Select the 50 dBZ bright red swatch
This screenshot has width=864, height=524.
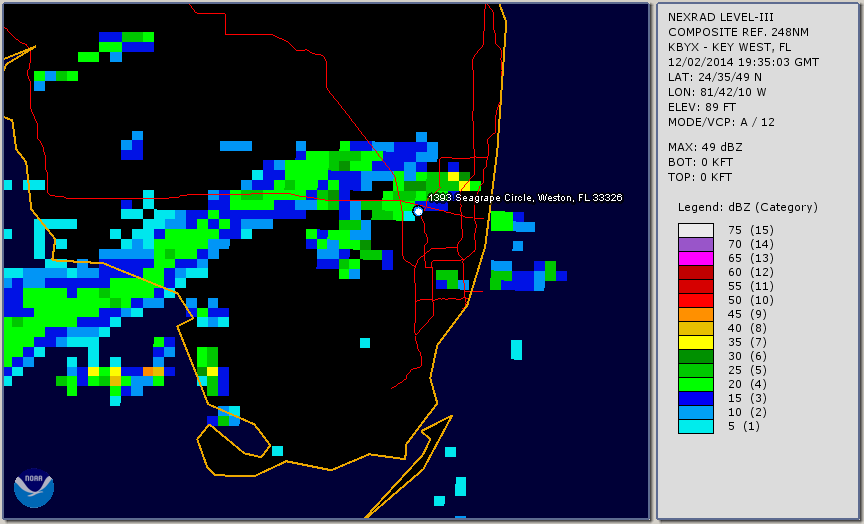tap(695, 300)
